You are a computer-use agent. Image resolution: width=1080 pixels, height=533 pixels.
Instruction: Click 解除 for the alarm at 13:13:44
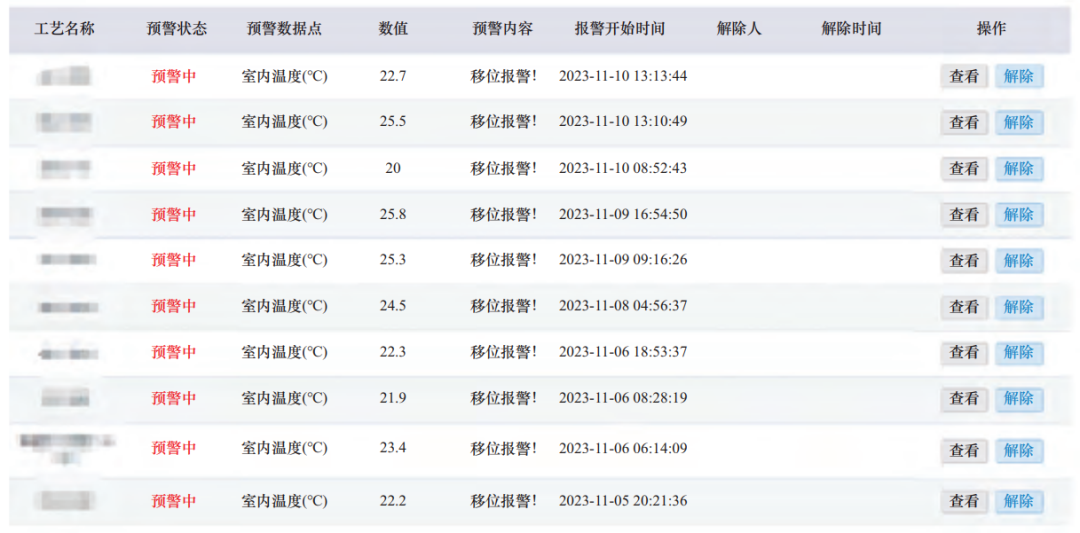tap(1018, 76)
